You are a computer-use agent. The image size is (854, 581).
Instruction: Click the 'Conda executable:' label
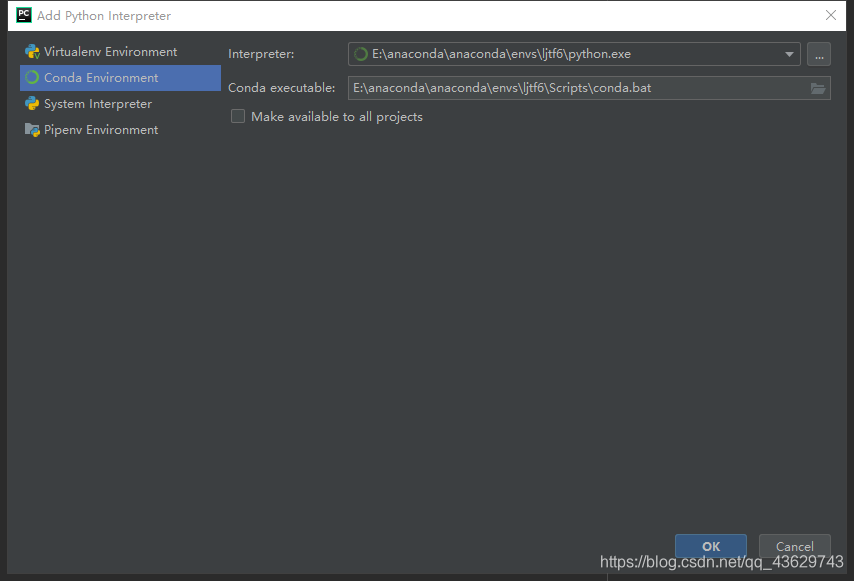coord(282,88)
